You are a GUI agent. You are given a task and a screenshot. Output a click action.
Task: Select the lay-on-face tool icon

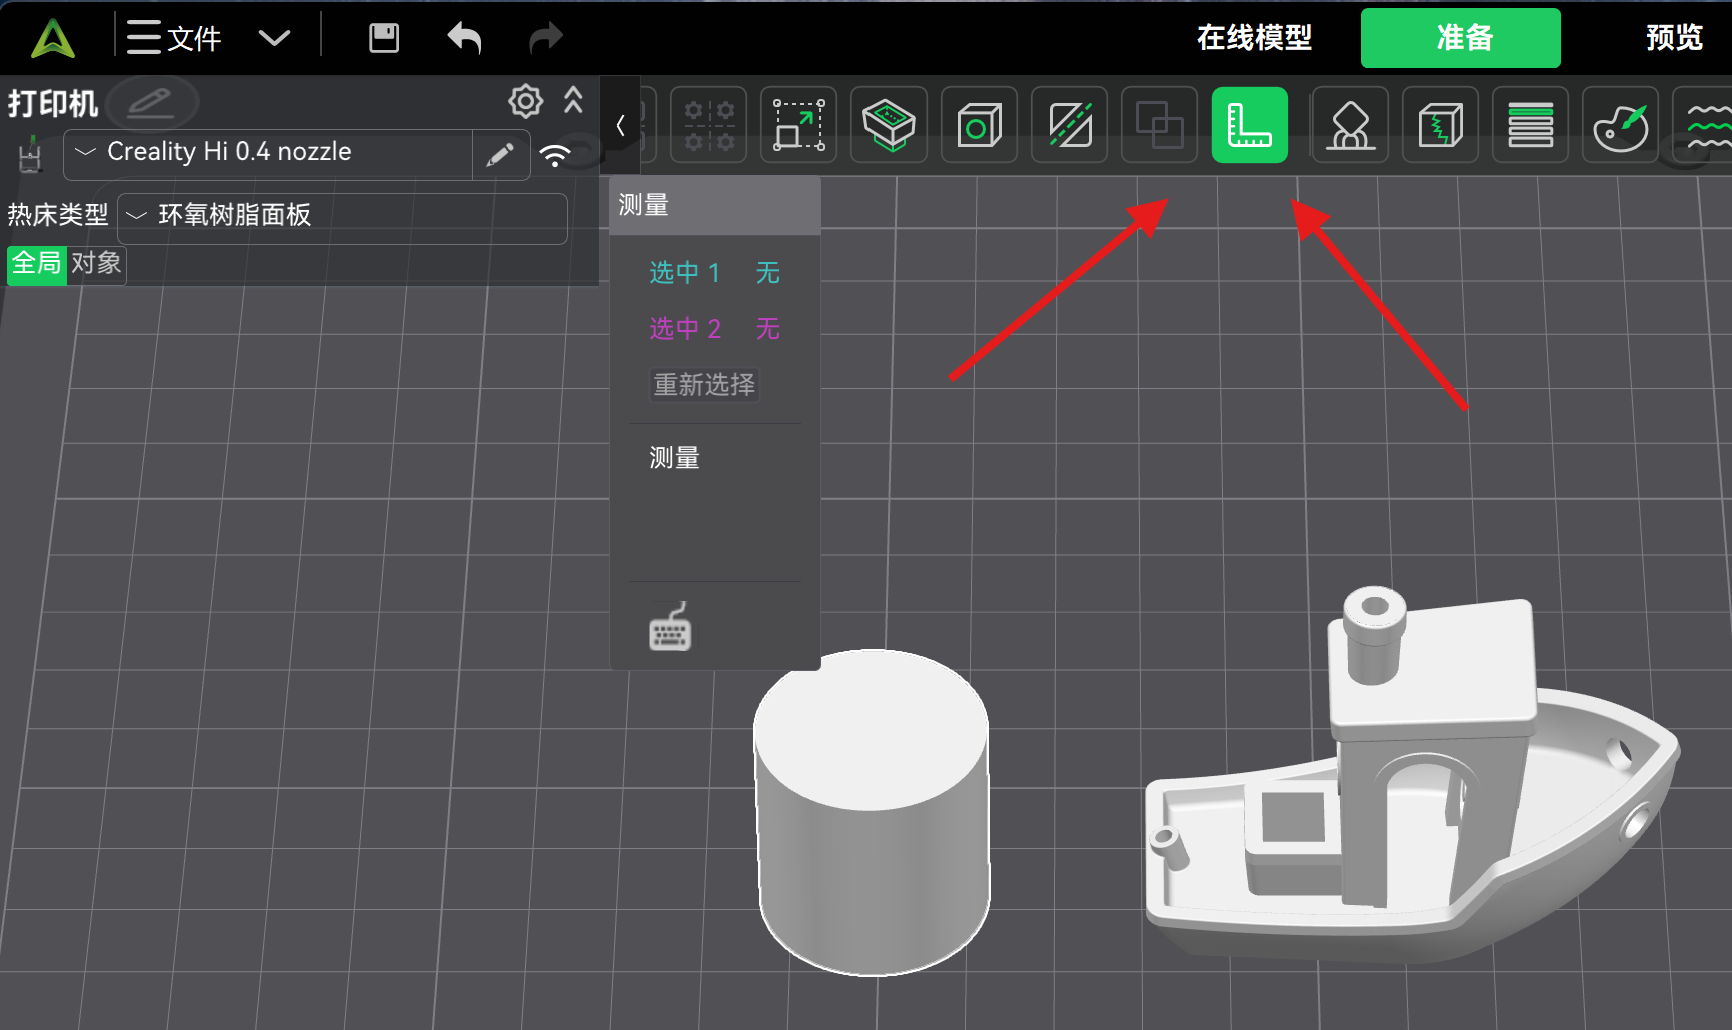point(889,126)
